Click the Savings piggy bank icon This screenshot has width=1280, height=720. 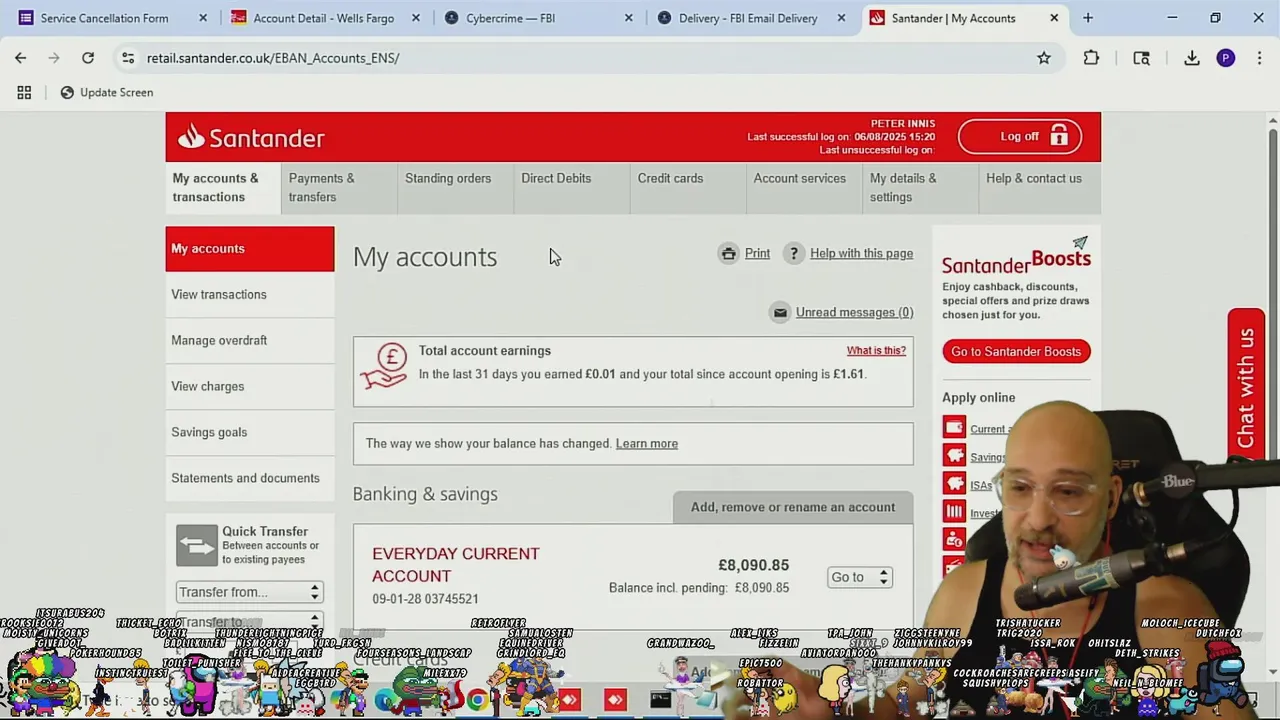(x=954, y=456)
